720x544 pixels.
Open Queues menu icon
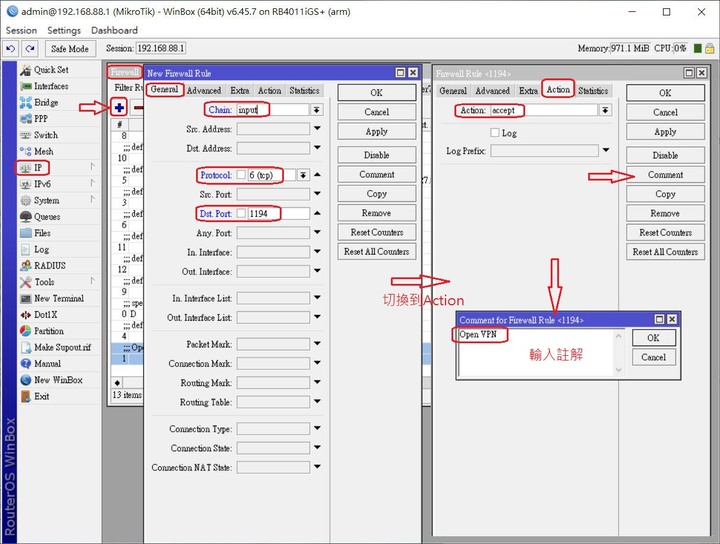(25, 217)
